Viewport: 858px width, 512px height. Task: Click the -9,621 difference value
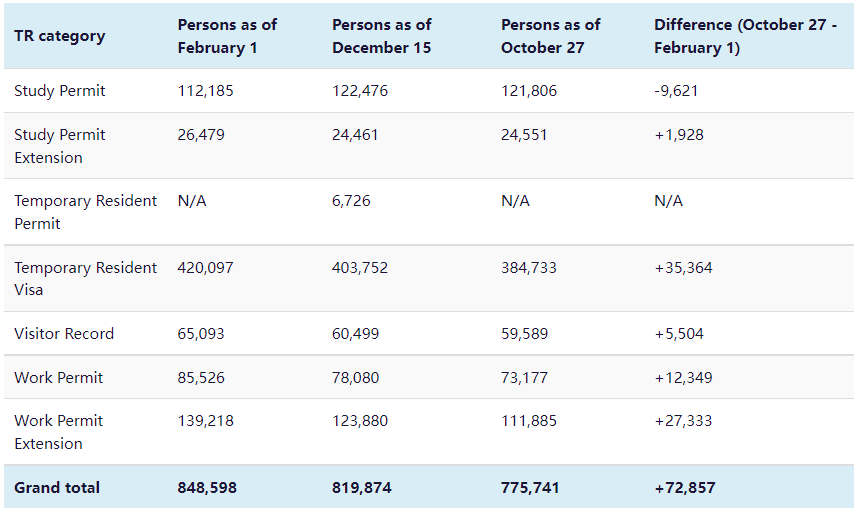pos(676,91)
